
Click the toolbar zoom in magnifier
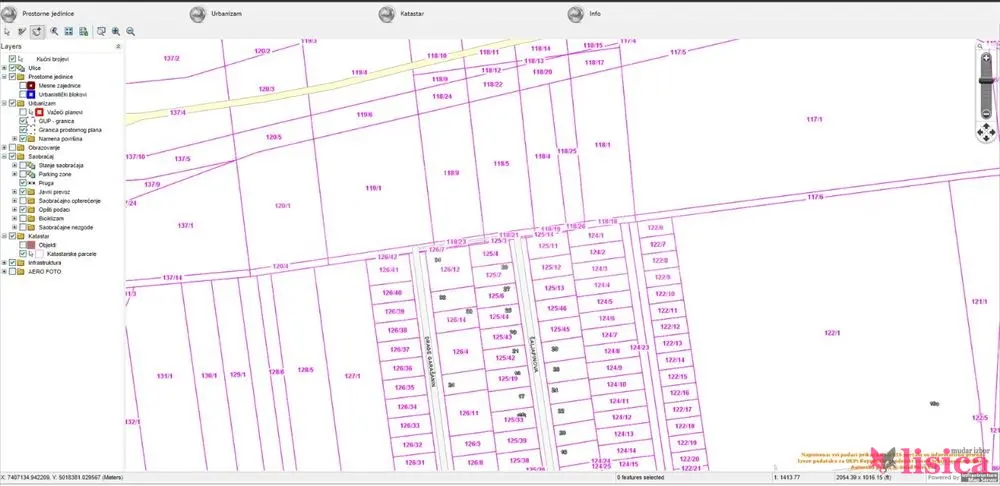tap(116, 31)
